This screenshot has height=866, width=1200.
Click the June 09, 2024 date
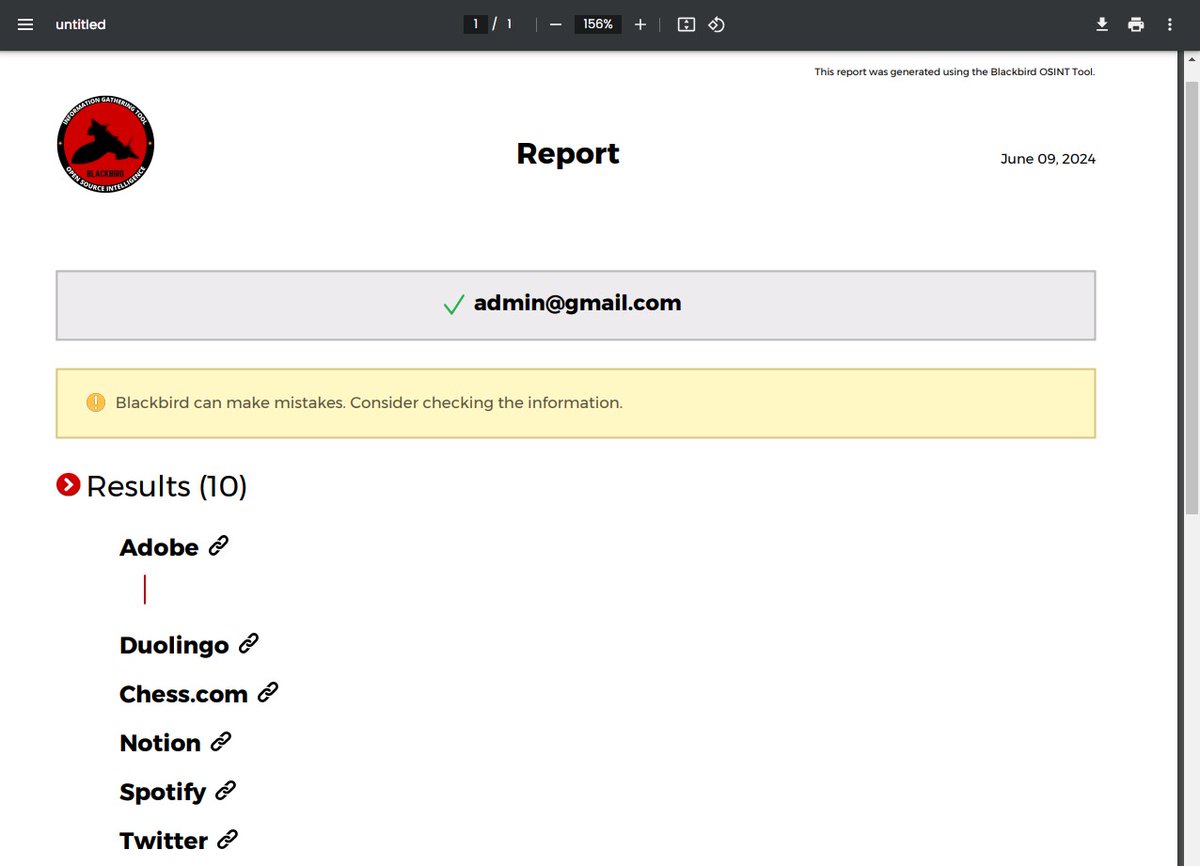point(1048,159)
